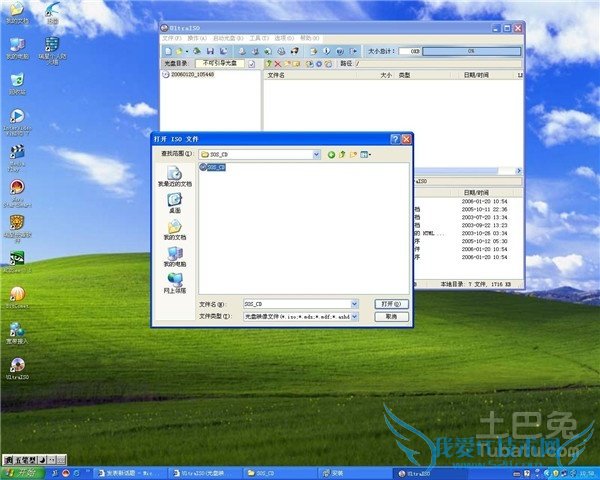The image size is (600, 480).
Task: Click the Save As icon in UltraISO toolbar
Action: (223, 51)
